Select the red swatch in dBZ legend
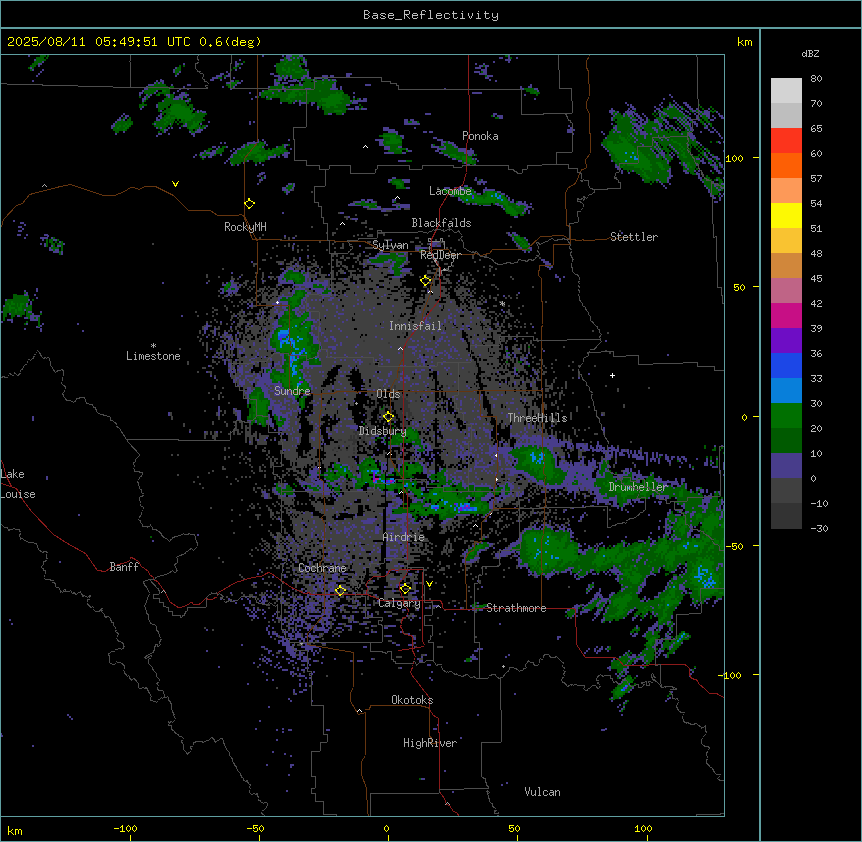The width and height of the screenshot is (862, 842). click(x=786, y=141)
